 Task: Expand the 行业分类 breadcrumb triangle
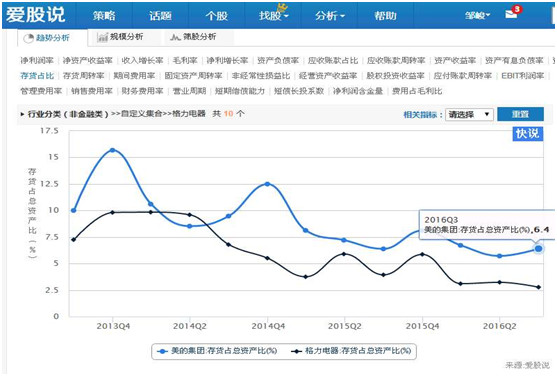click(x=22, y=114)
